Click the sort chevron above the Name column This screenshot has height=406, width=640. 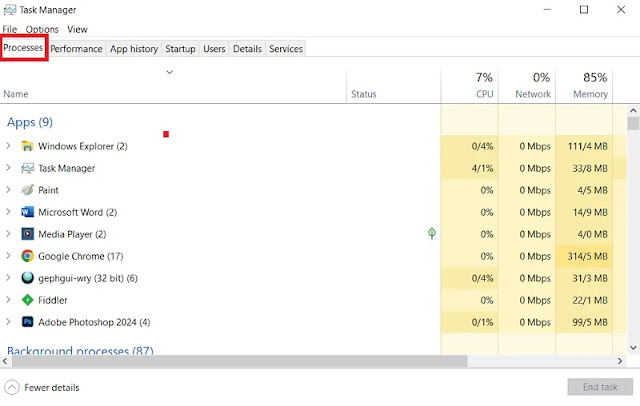point(170,72)
